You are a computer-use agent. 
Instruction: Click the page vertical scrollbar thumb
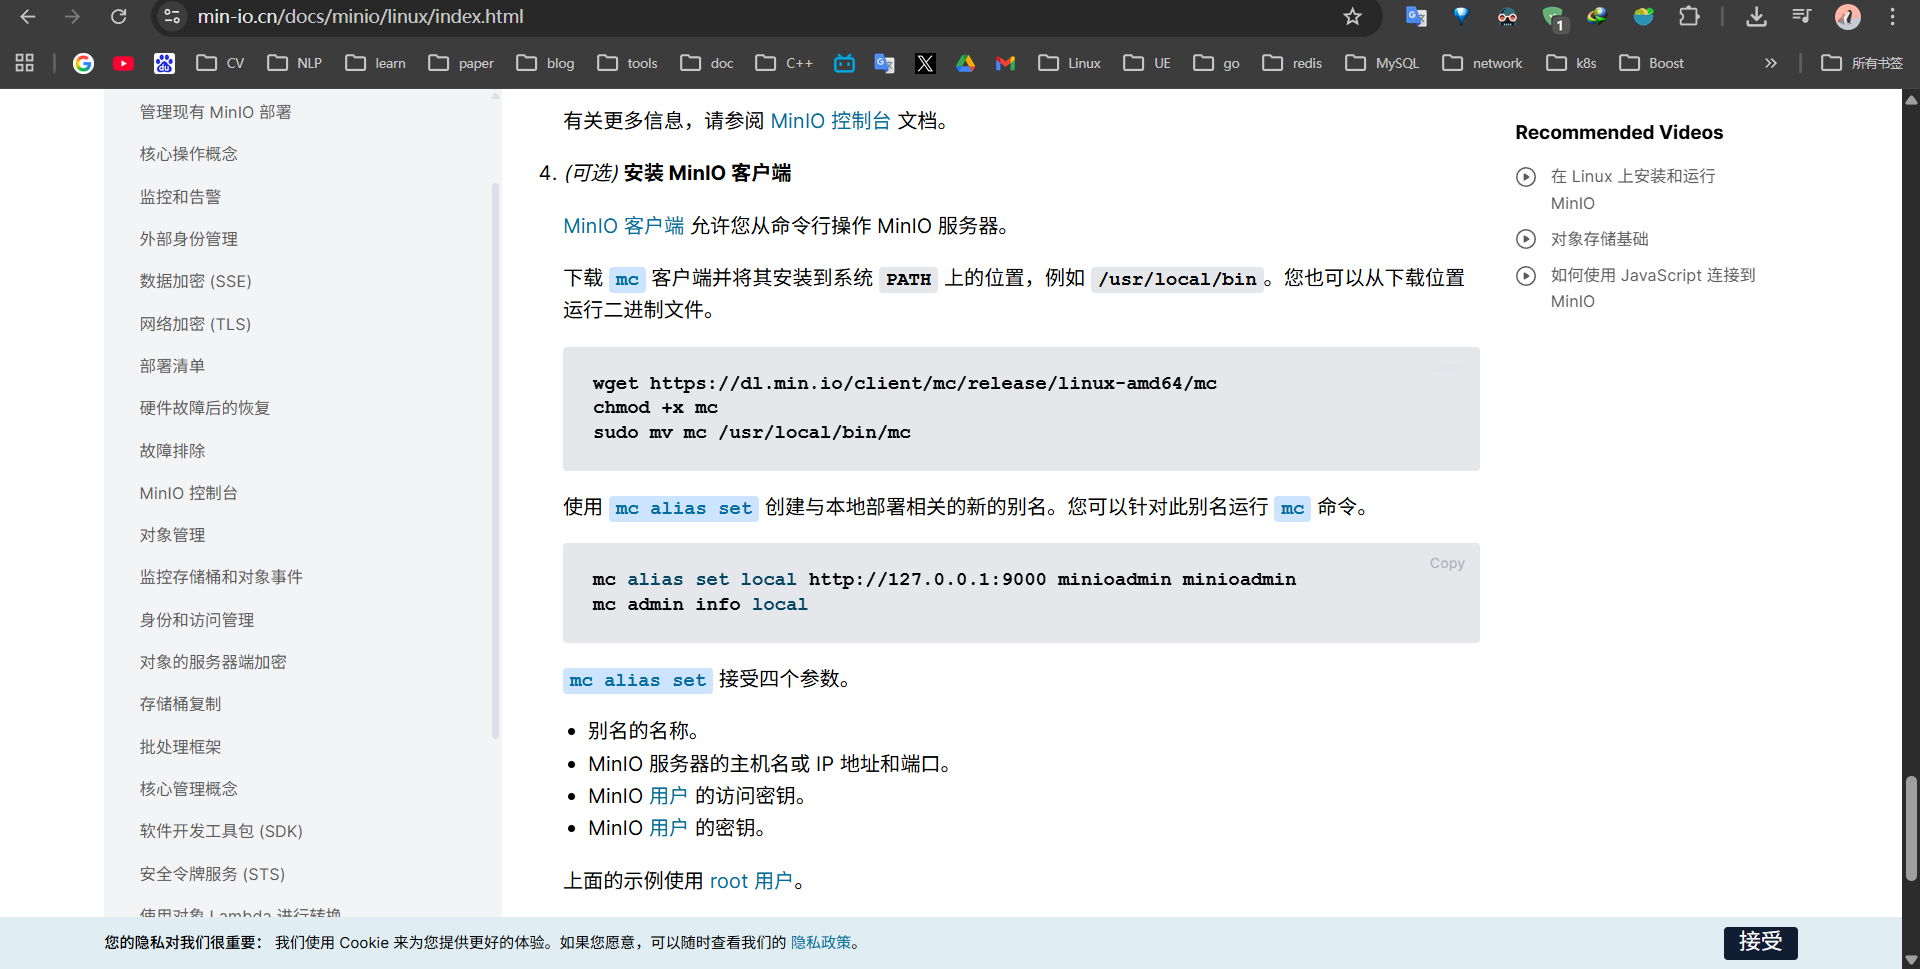point(1911,827)
